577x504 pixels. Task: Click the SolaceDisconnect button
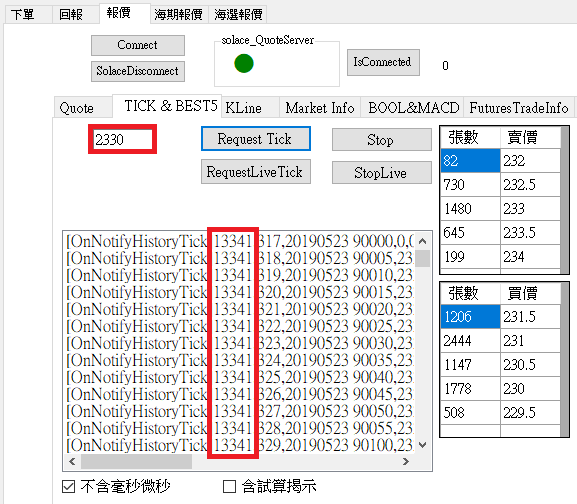tap(138, 71)
